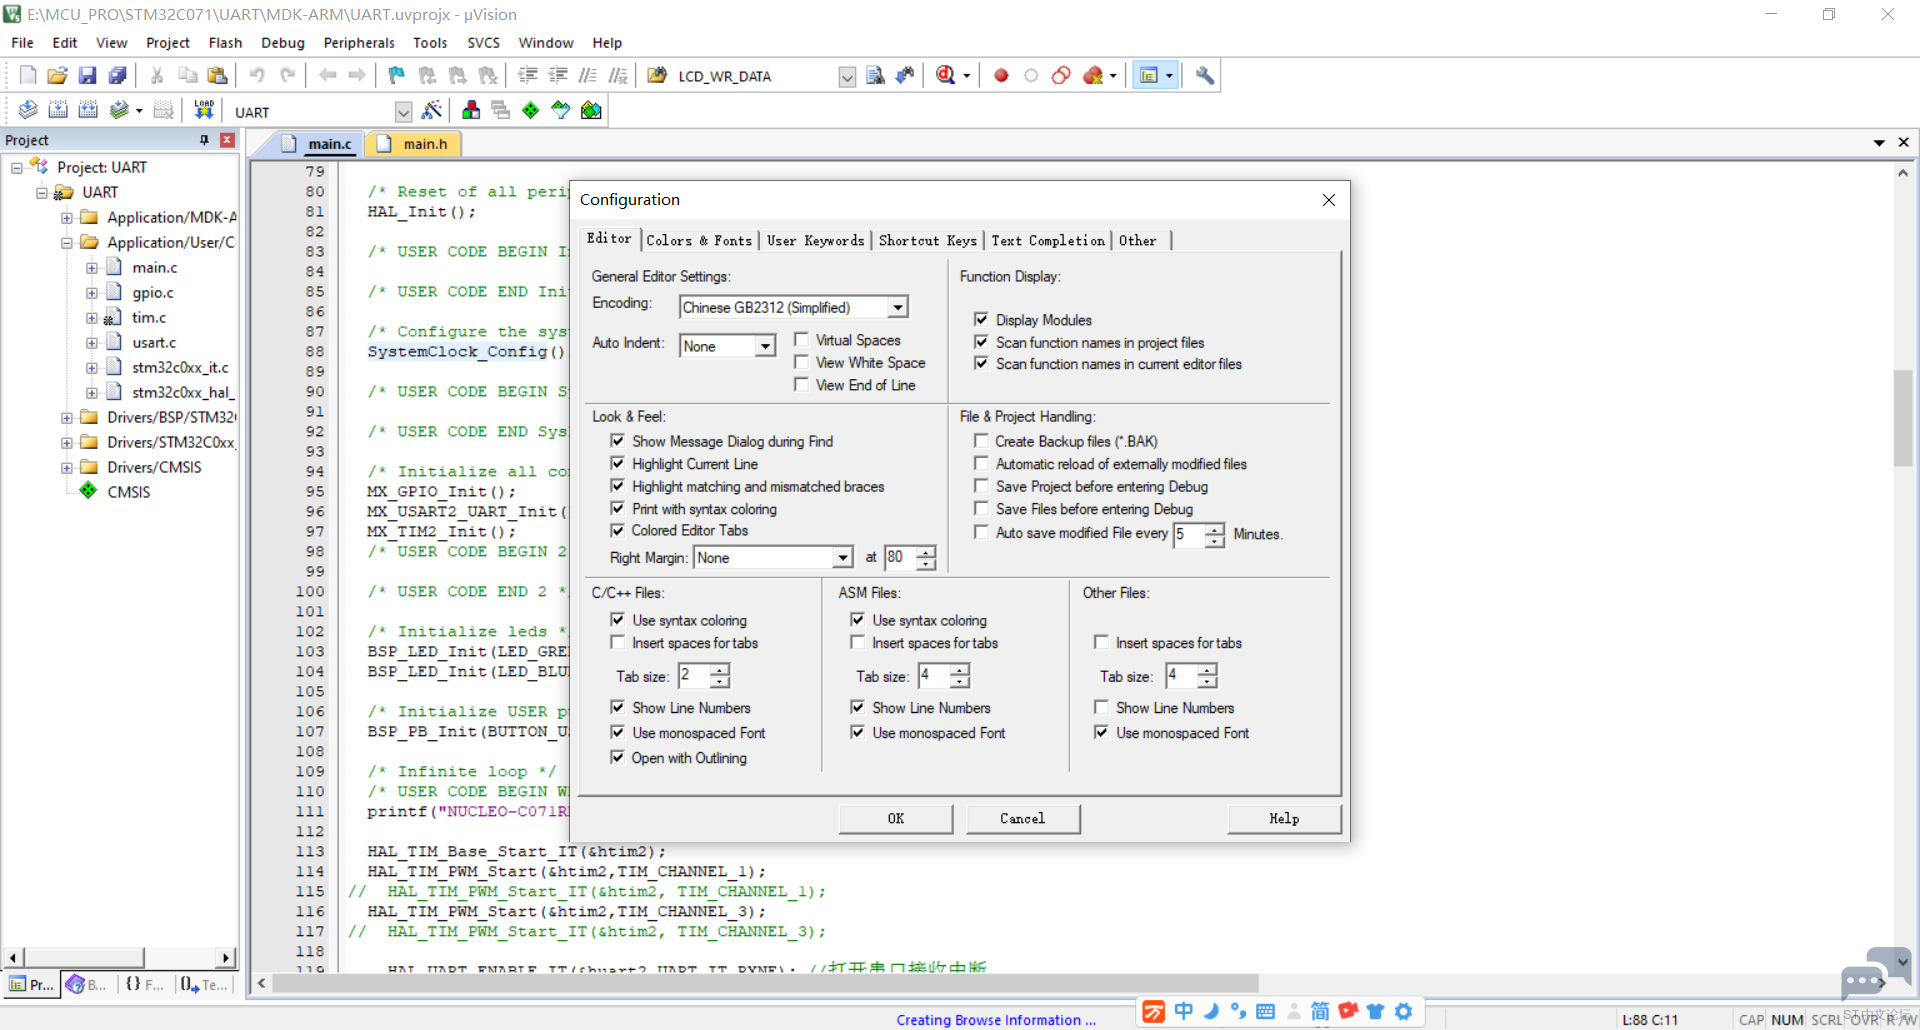This screenshot has height=1030, width=1920.
Task: Enable the Virtual Spaces checkbox
Action: coord(802,340)
